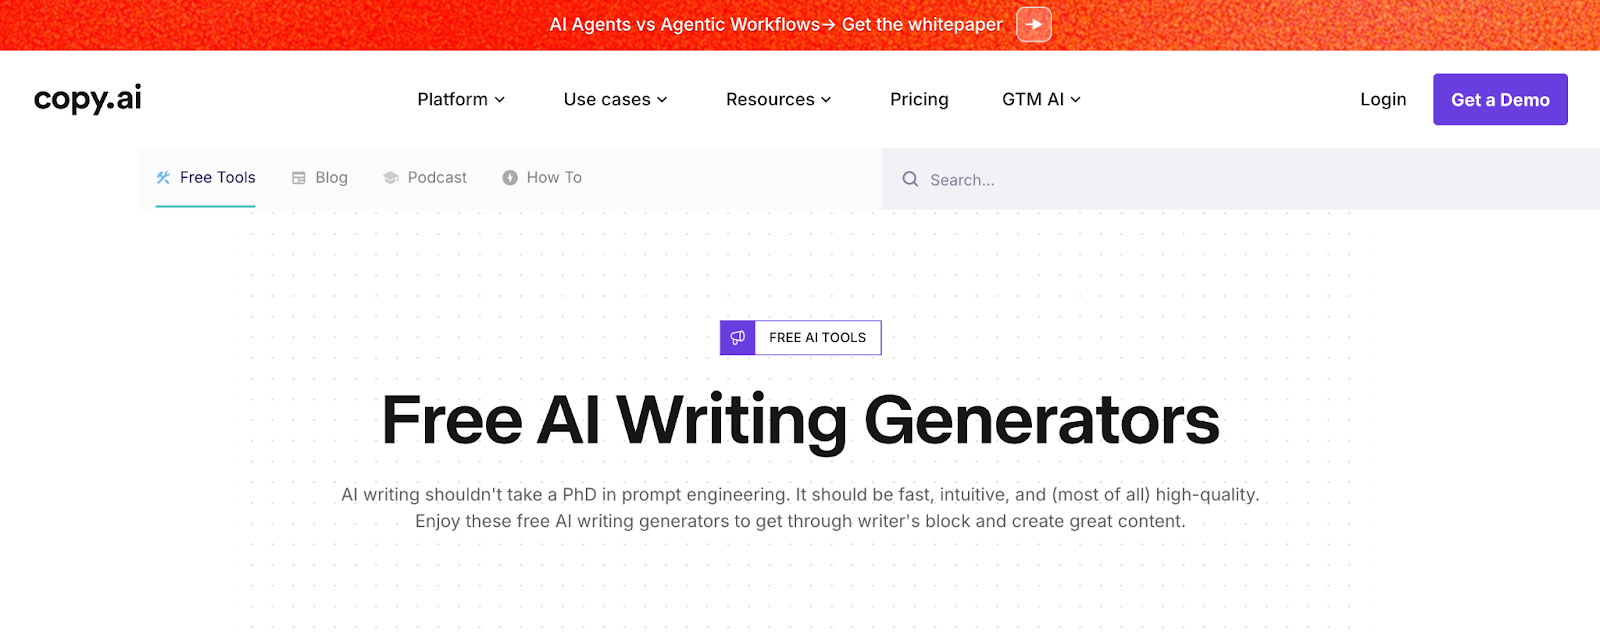Viewport: 1600px width, 635px height.
Task: Click the search magnifier icon
Action: [x=910, y=179]
